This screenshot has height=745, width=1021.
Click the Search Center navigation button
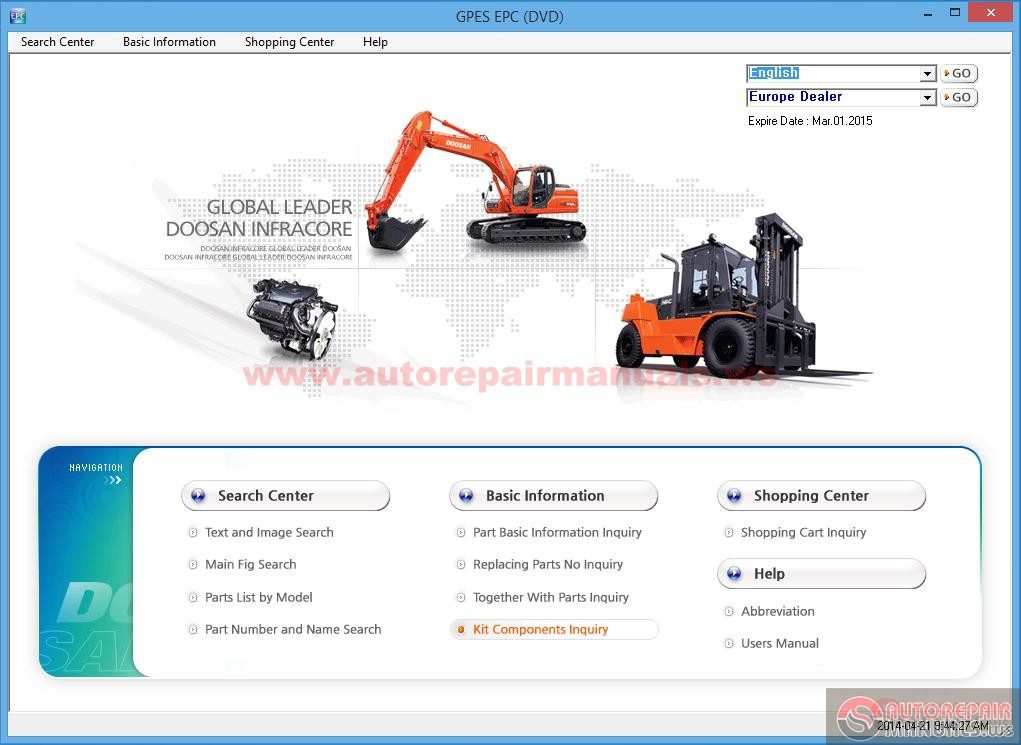285,496
